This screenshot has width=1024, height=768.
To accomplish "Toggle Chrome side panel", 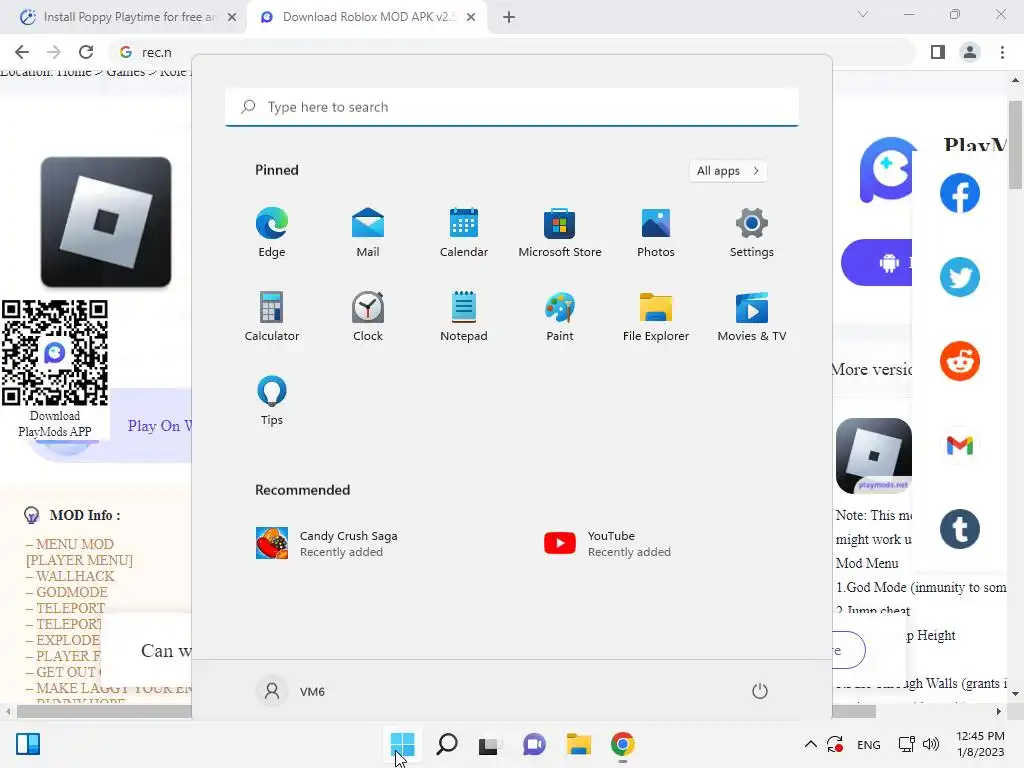I will (938, 52).
